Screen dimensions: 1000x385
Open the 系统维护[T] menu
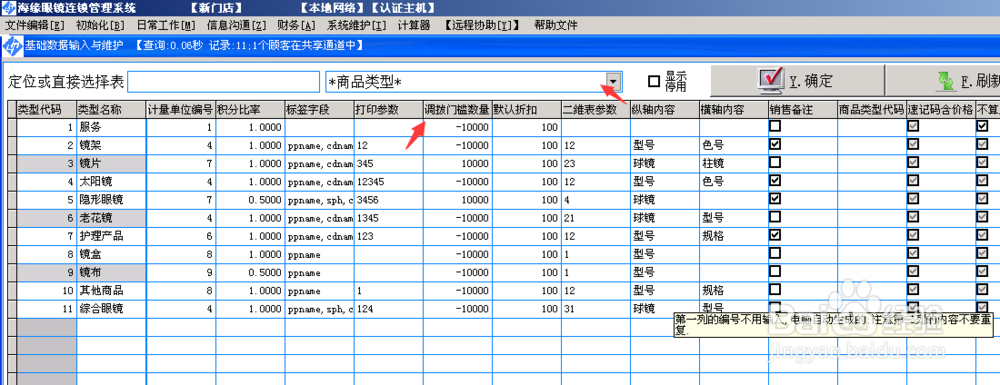point(357,25)
